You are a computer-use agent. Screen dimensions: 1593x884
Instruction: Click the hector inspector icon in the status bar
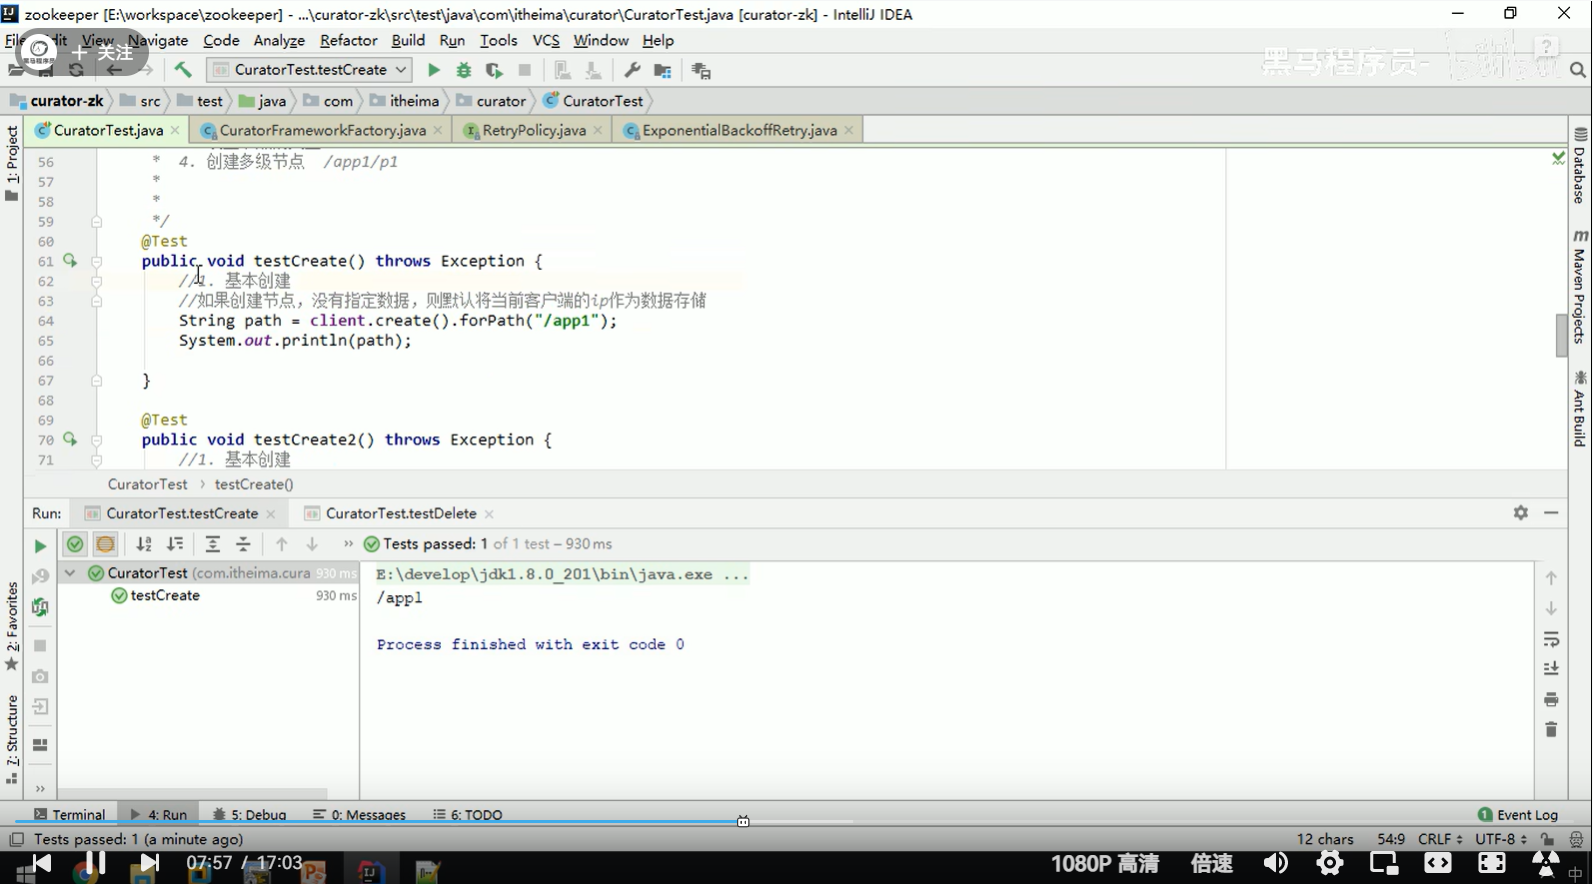point(1576,839)
